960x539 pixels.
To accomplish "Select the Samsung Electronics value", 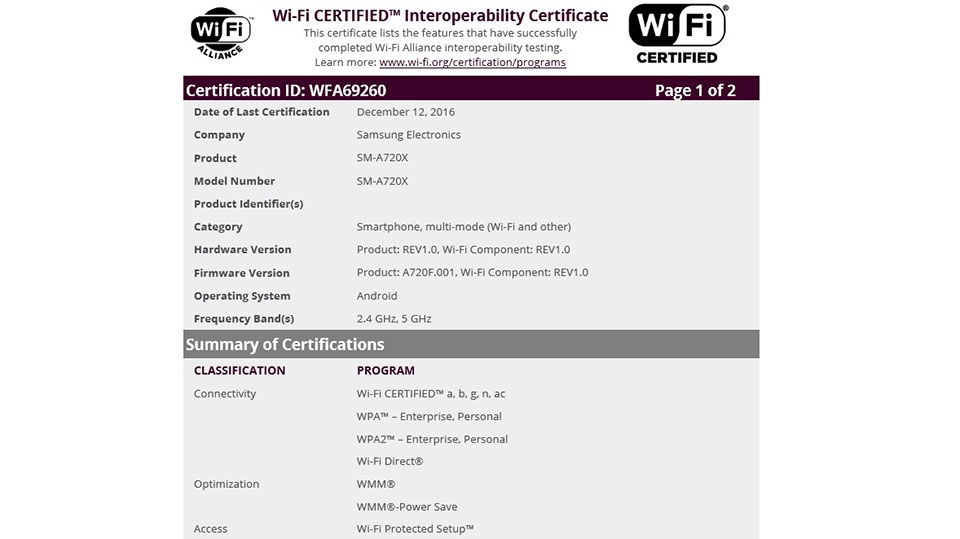I will [x=408, y=135].
